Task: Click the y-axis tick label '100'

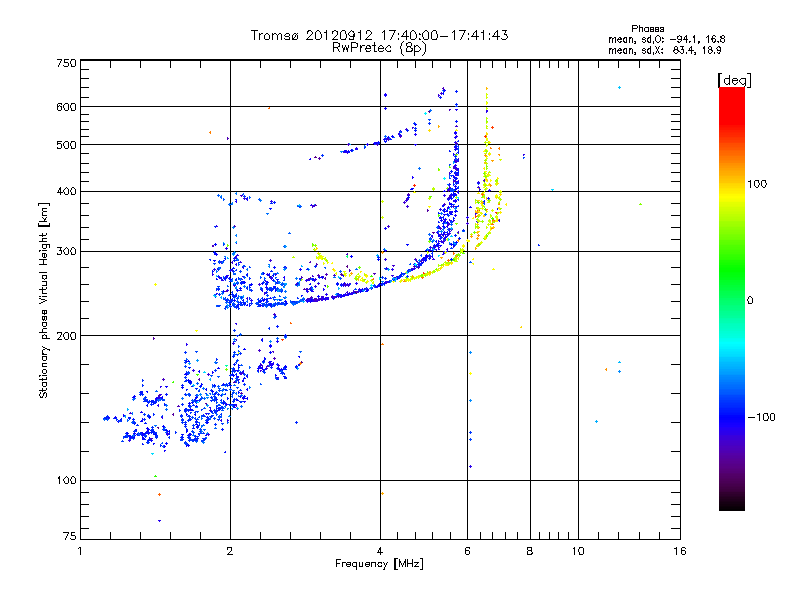Action: click(x=66, y=481)
